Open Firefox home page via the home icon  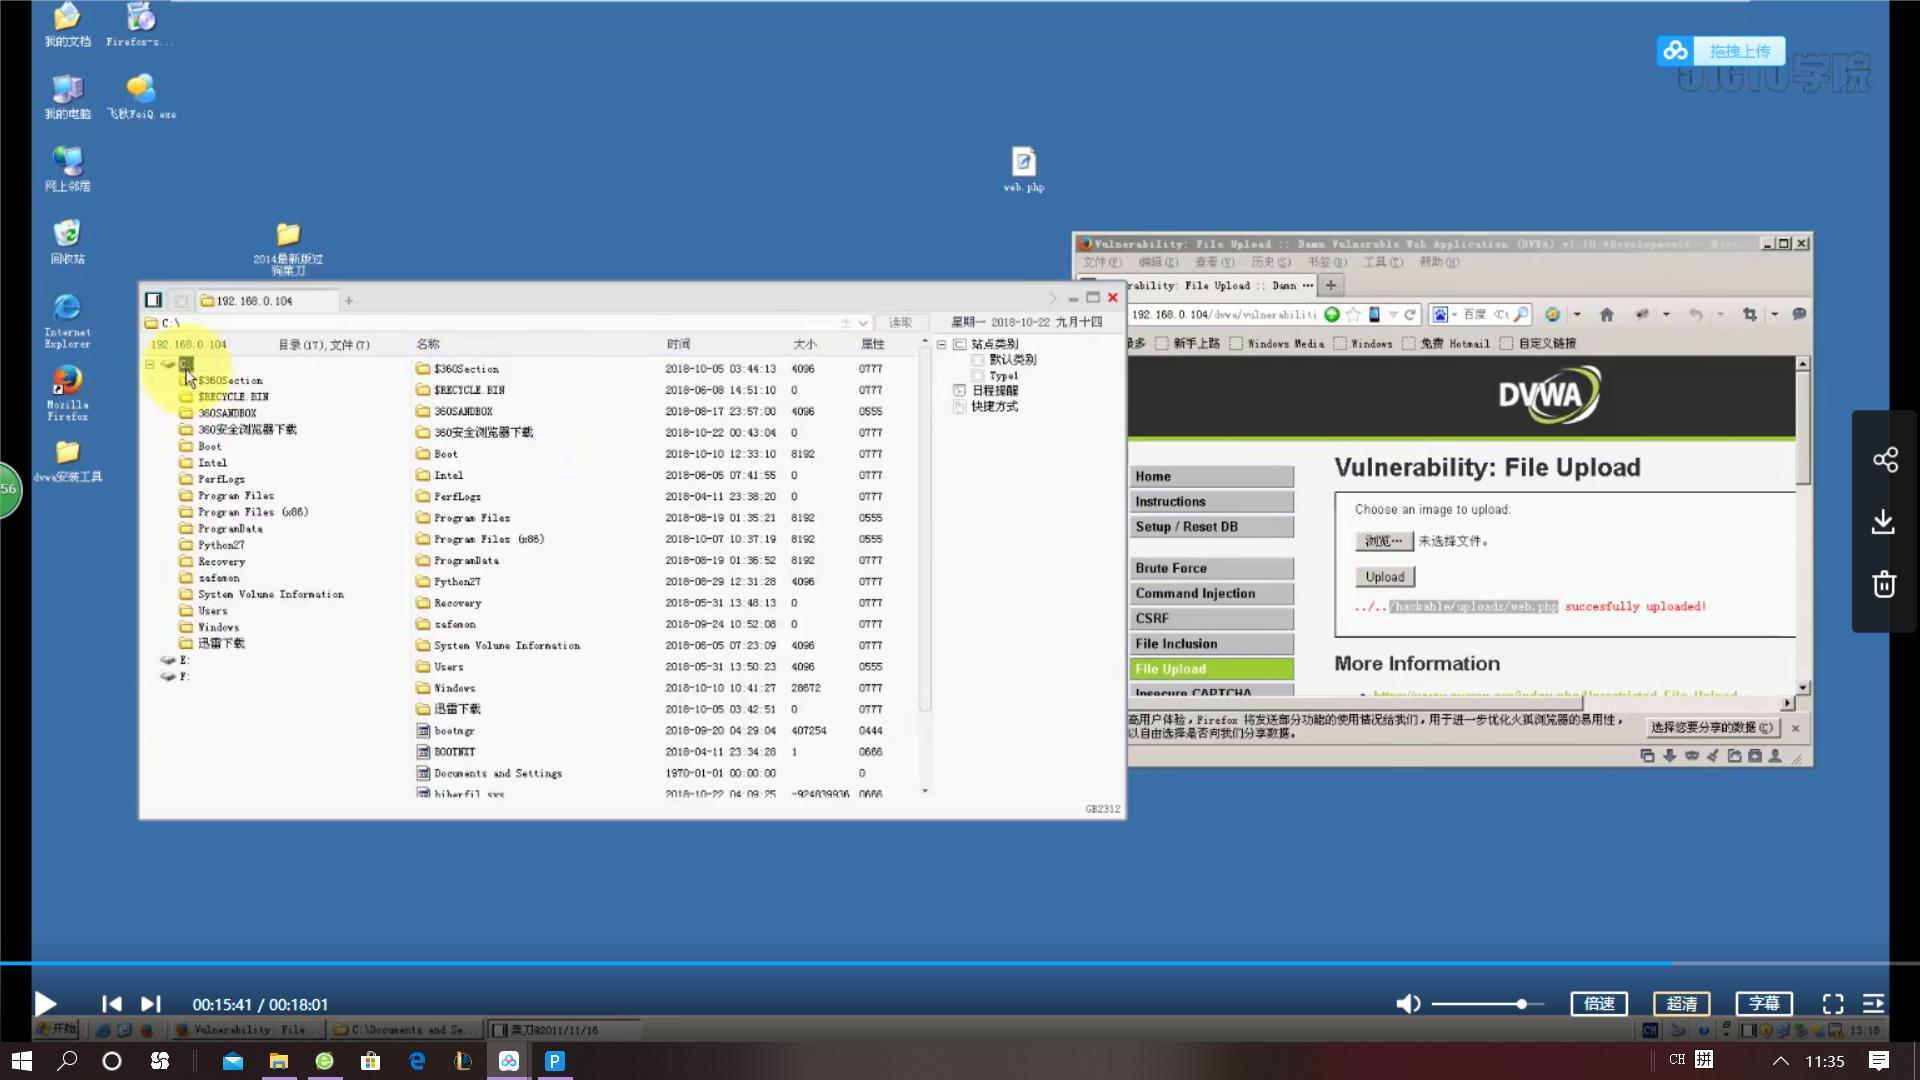1606,313
